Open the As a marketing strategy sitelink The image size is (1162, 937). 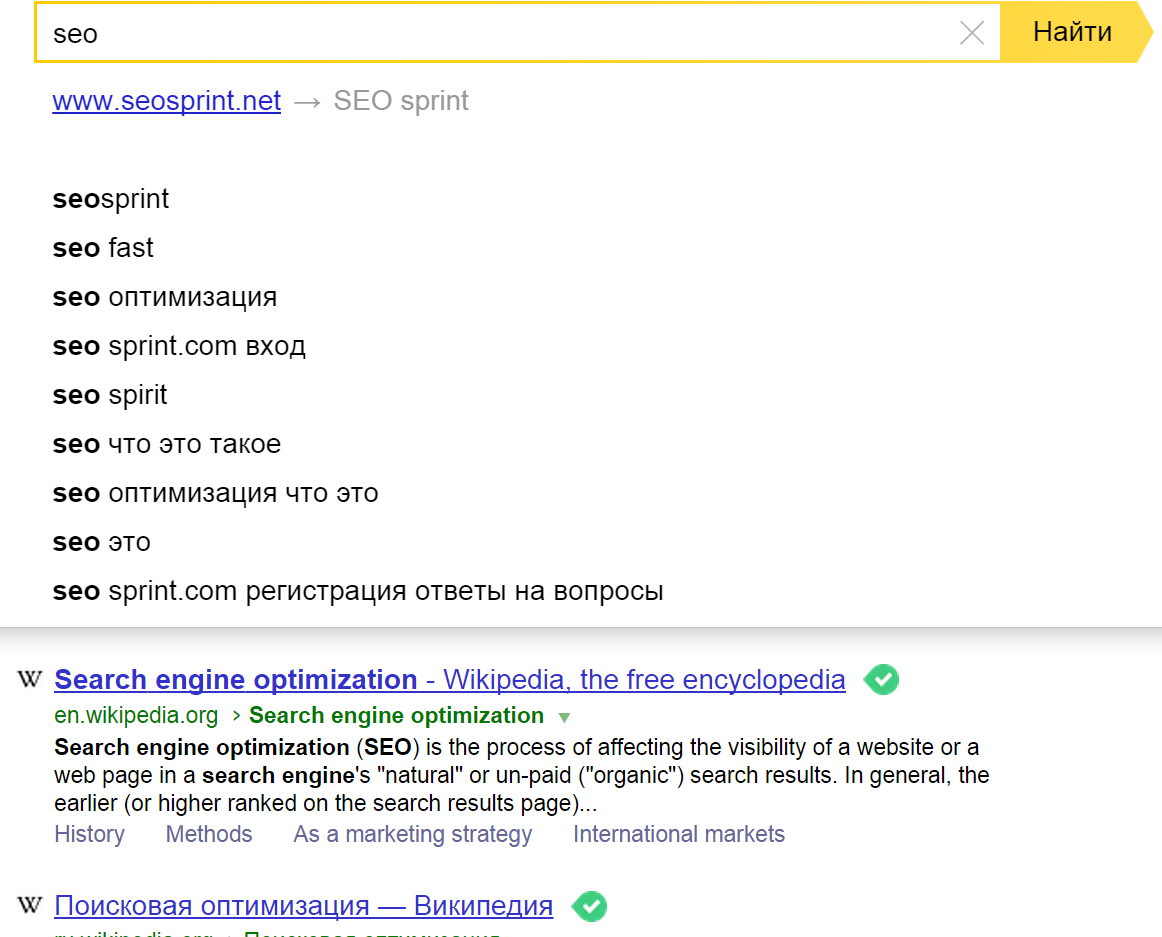tap(412, 833)
